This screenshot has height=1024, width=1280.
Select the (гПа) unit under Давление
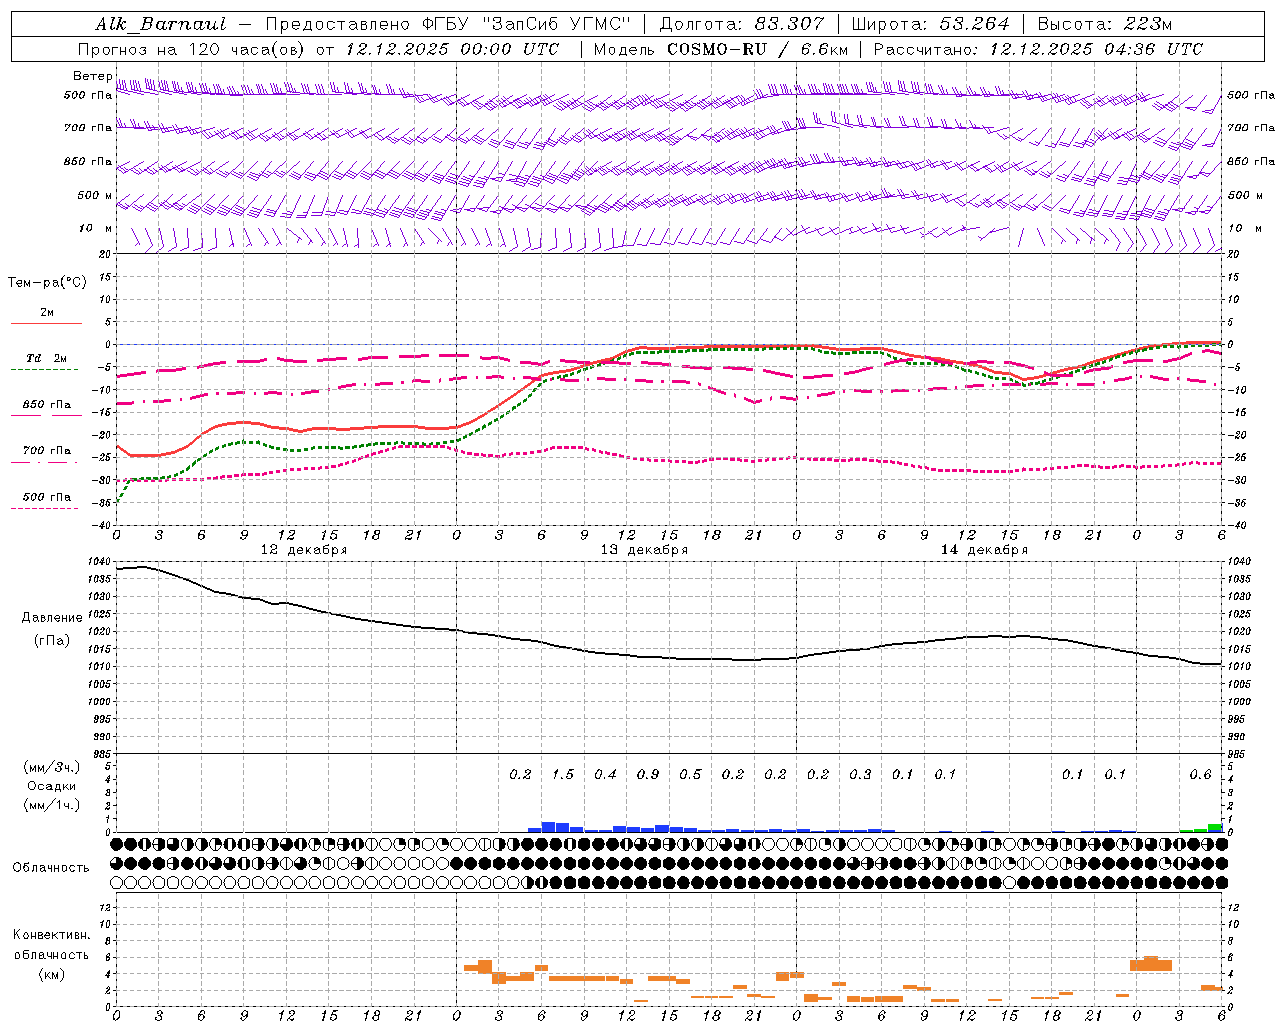click(52, 640)
